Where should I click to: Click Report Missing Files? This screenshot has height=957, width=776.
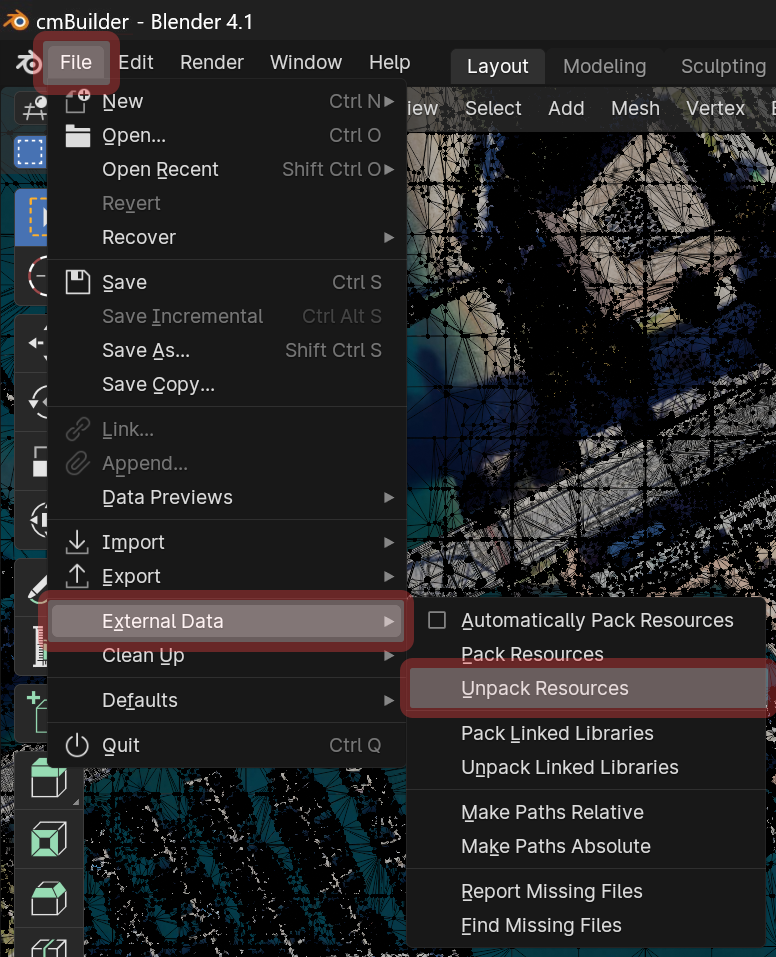pos(586,892)
